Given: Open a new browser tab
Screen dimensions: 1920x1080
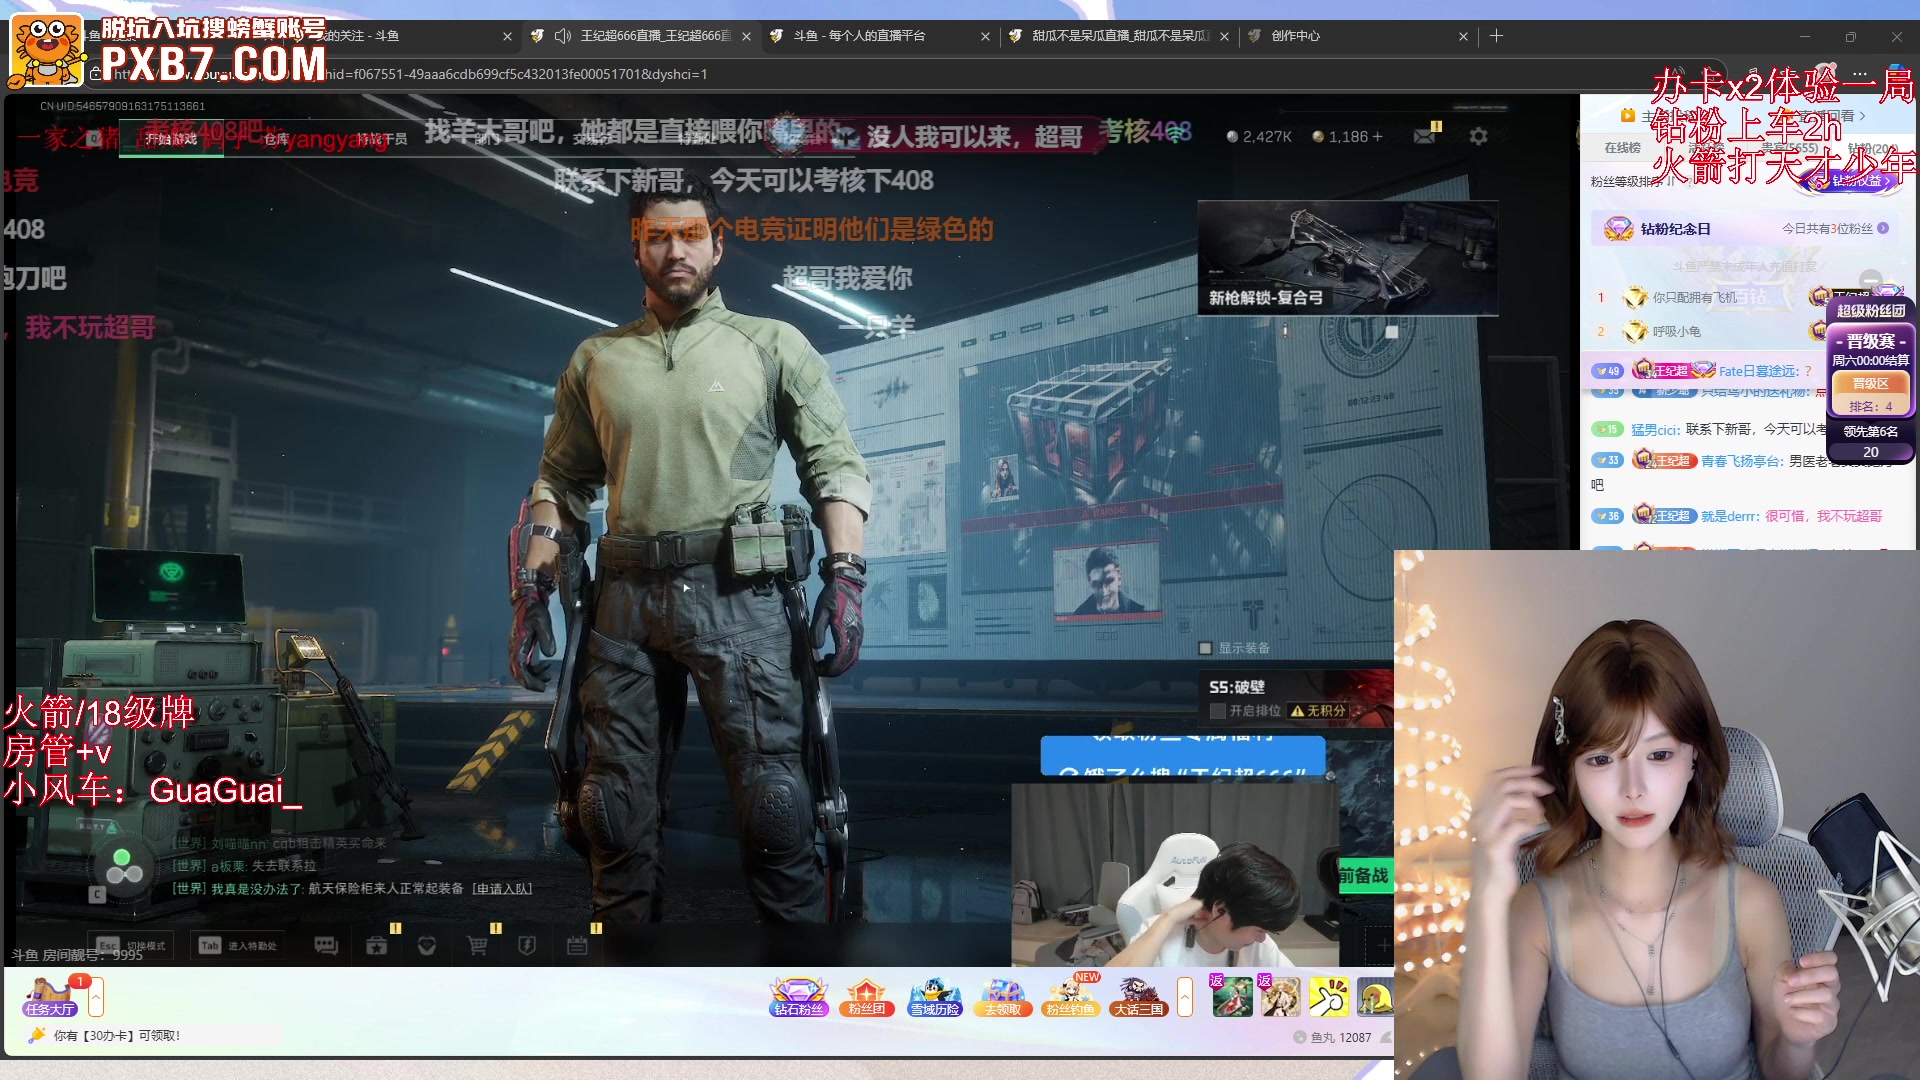Looking at the screenshot, I should point(1496,36).
